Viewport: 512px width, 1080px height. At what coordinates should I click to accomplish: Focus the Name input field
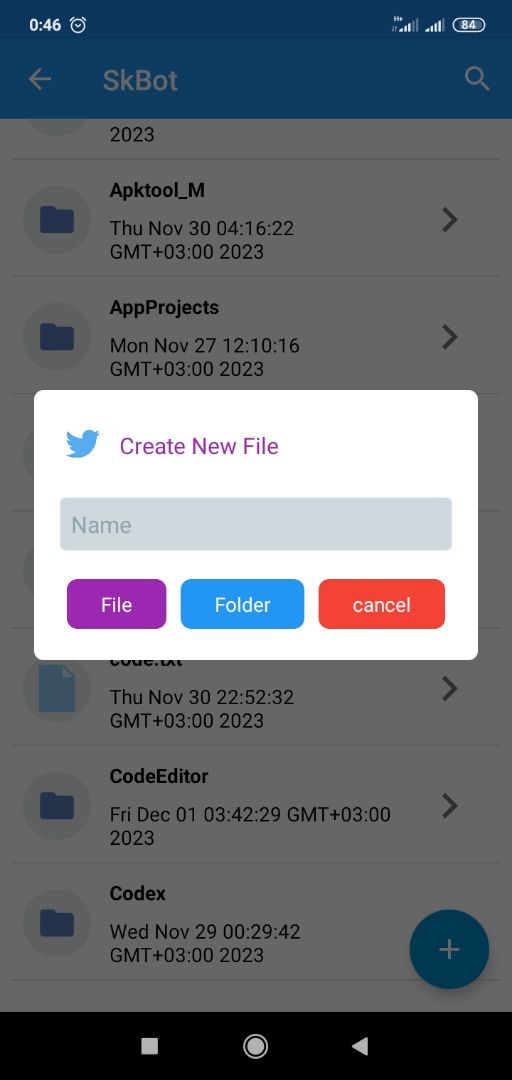coord(256,524)
